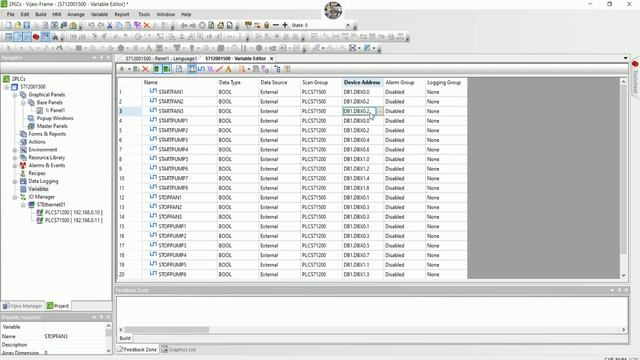The width and height of the screenshot is (640, 360).
Task: Click the Recipes tree icon
Action: (23, 173)
